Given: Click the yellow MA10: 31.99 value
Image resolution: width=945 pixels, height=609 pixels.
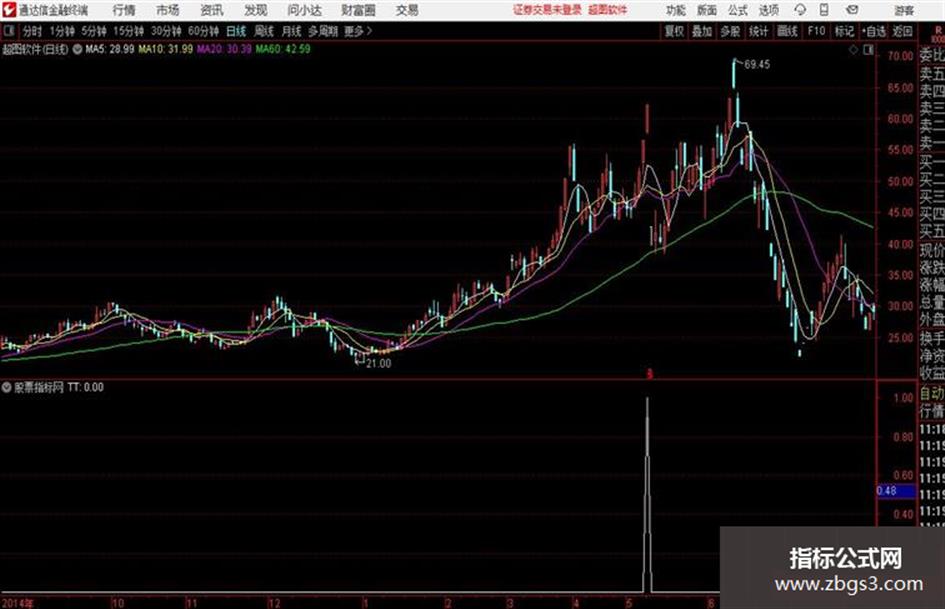Looking at the screenshot, I should click(x=166, y=49).
